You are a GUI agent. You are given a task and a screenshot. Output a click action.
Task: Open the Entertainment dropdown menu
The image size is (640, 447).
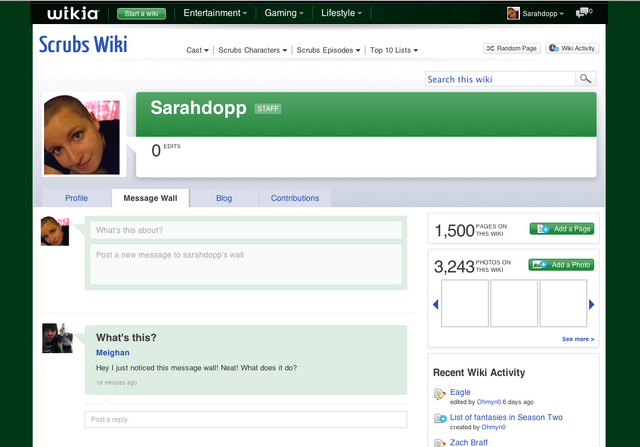[215, 13]
